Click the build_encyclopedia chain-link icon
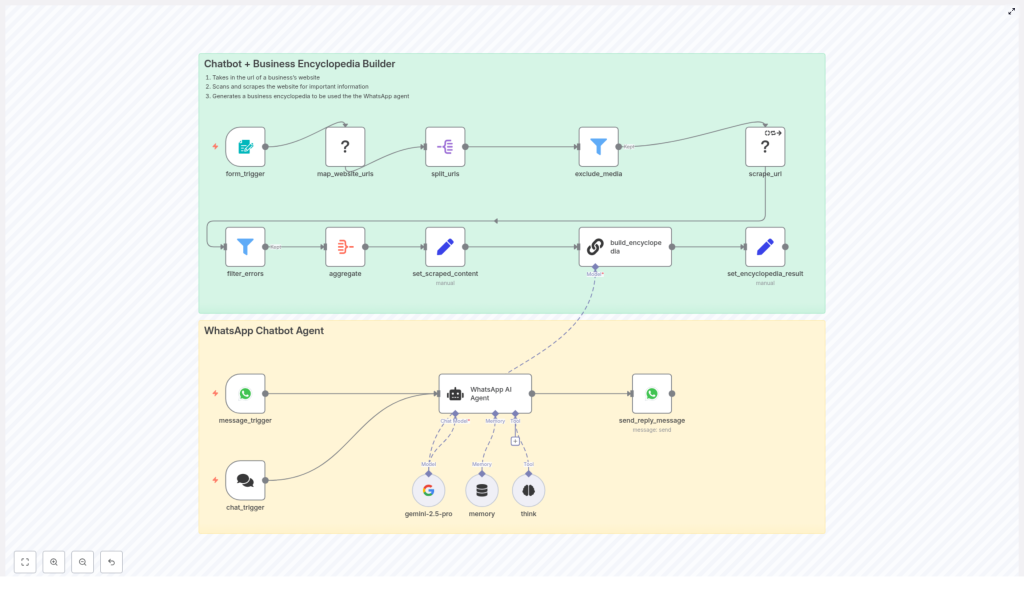Viewport: 1024px width, 601px height. [598, 245]
